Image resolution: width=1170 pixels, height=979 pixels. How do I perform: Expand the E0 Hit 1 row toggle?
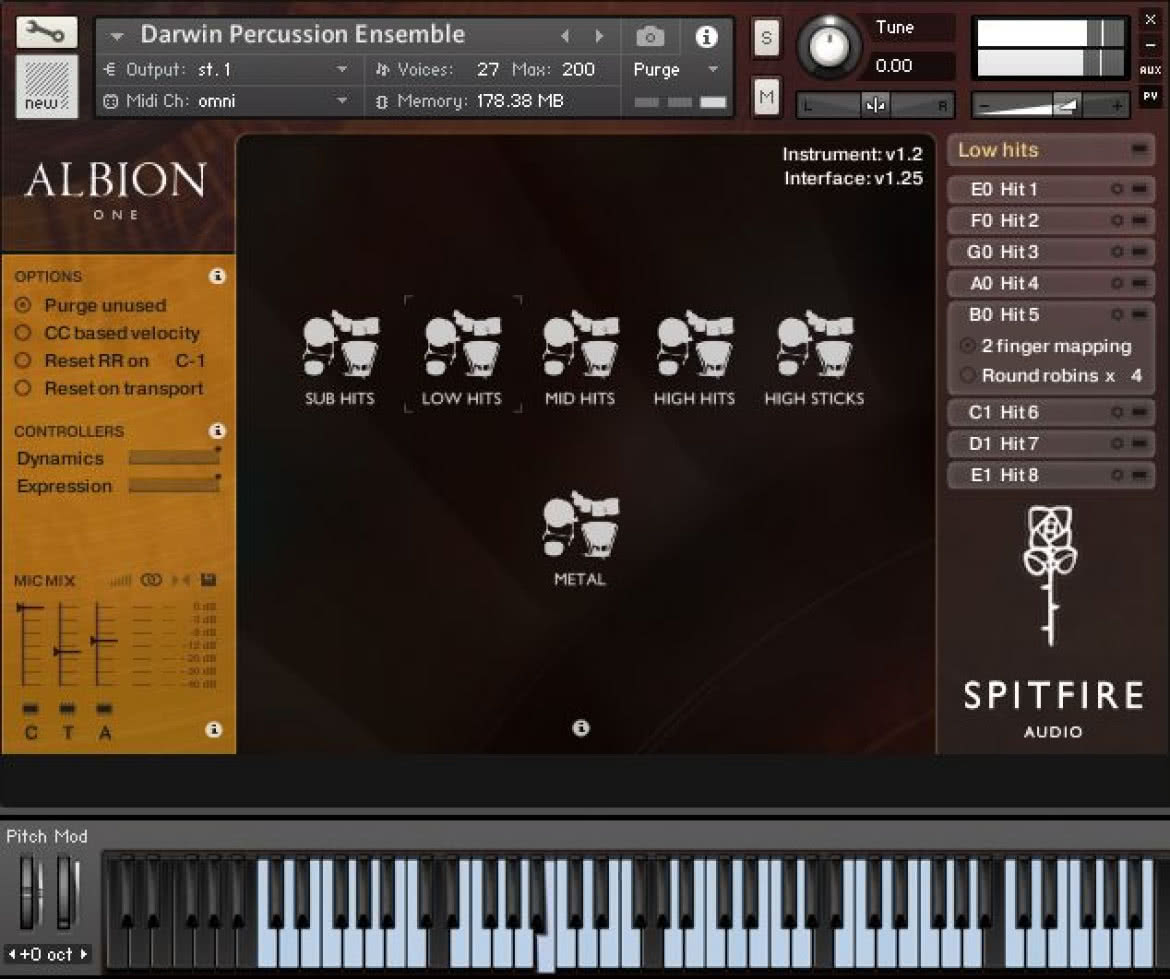1139,189
